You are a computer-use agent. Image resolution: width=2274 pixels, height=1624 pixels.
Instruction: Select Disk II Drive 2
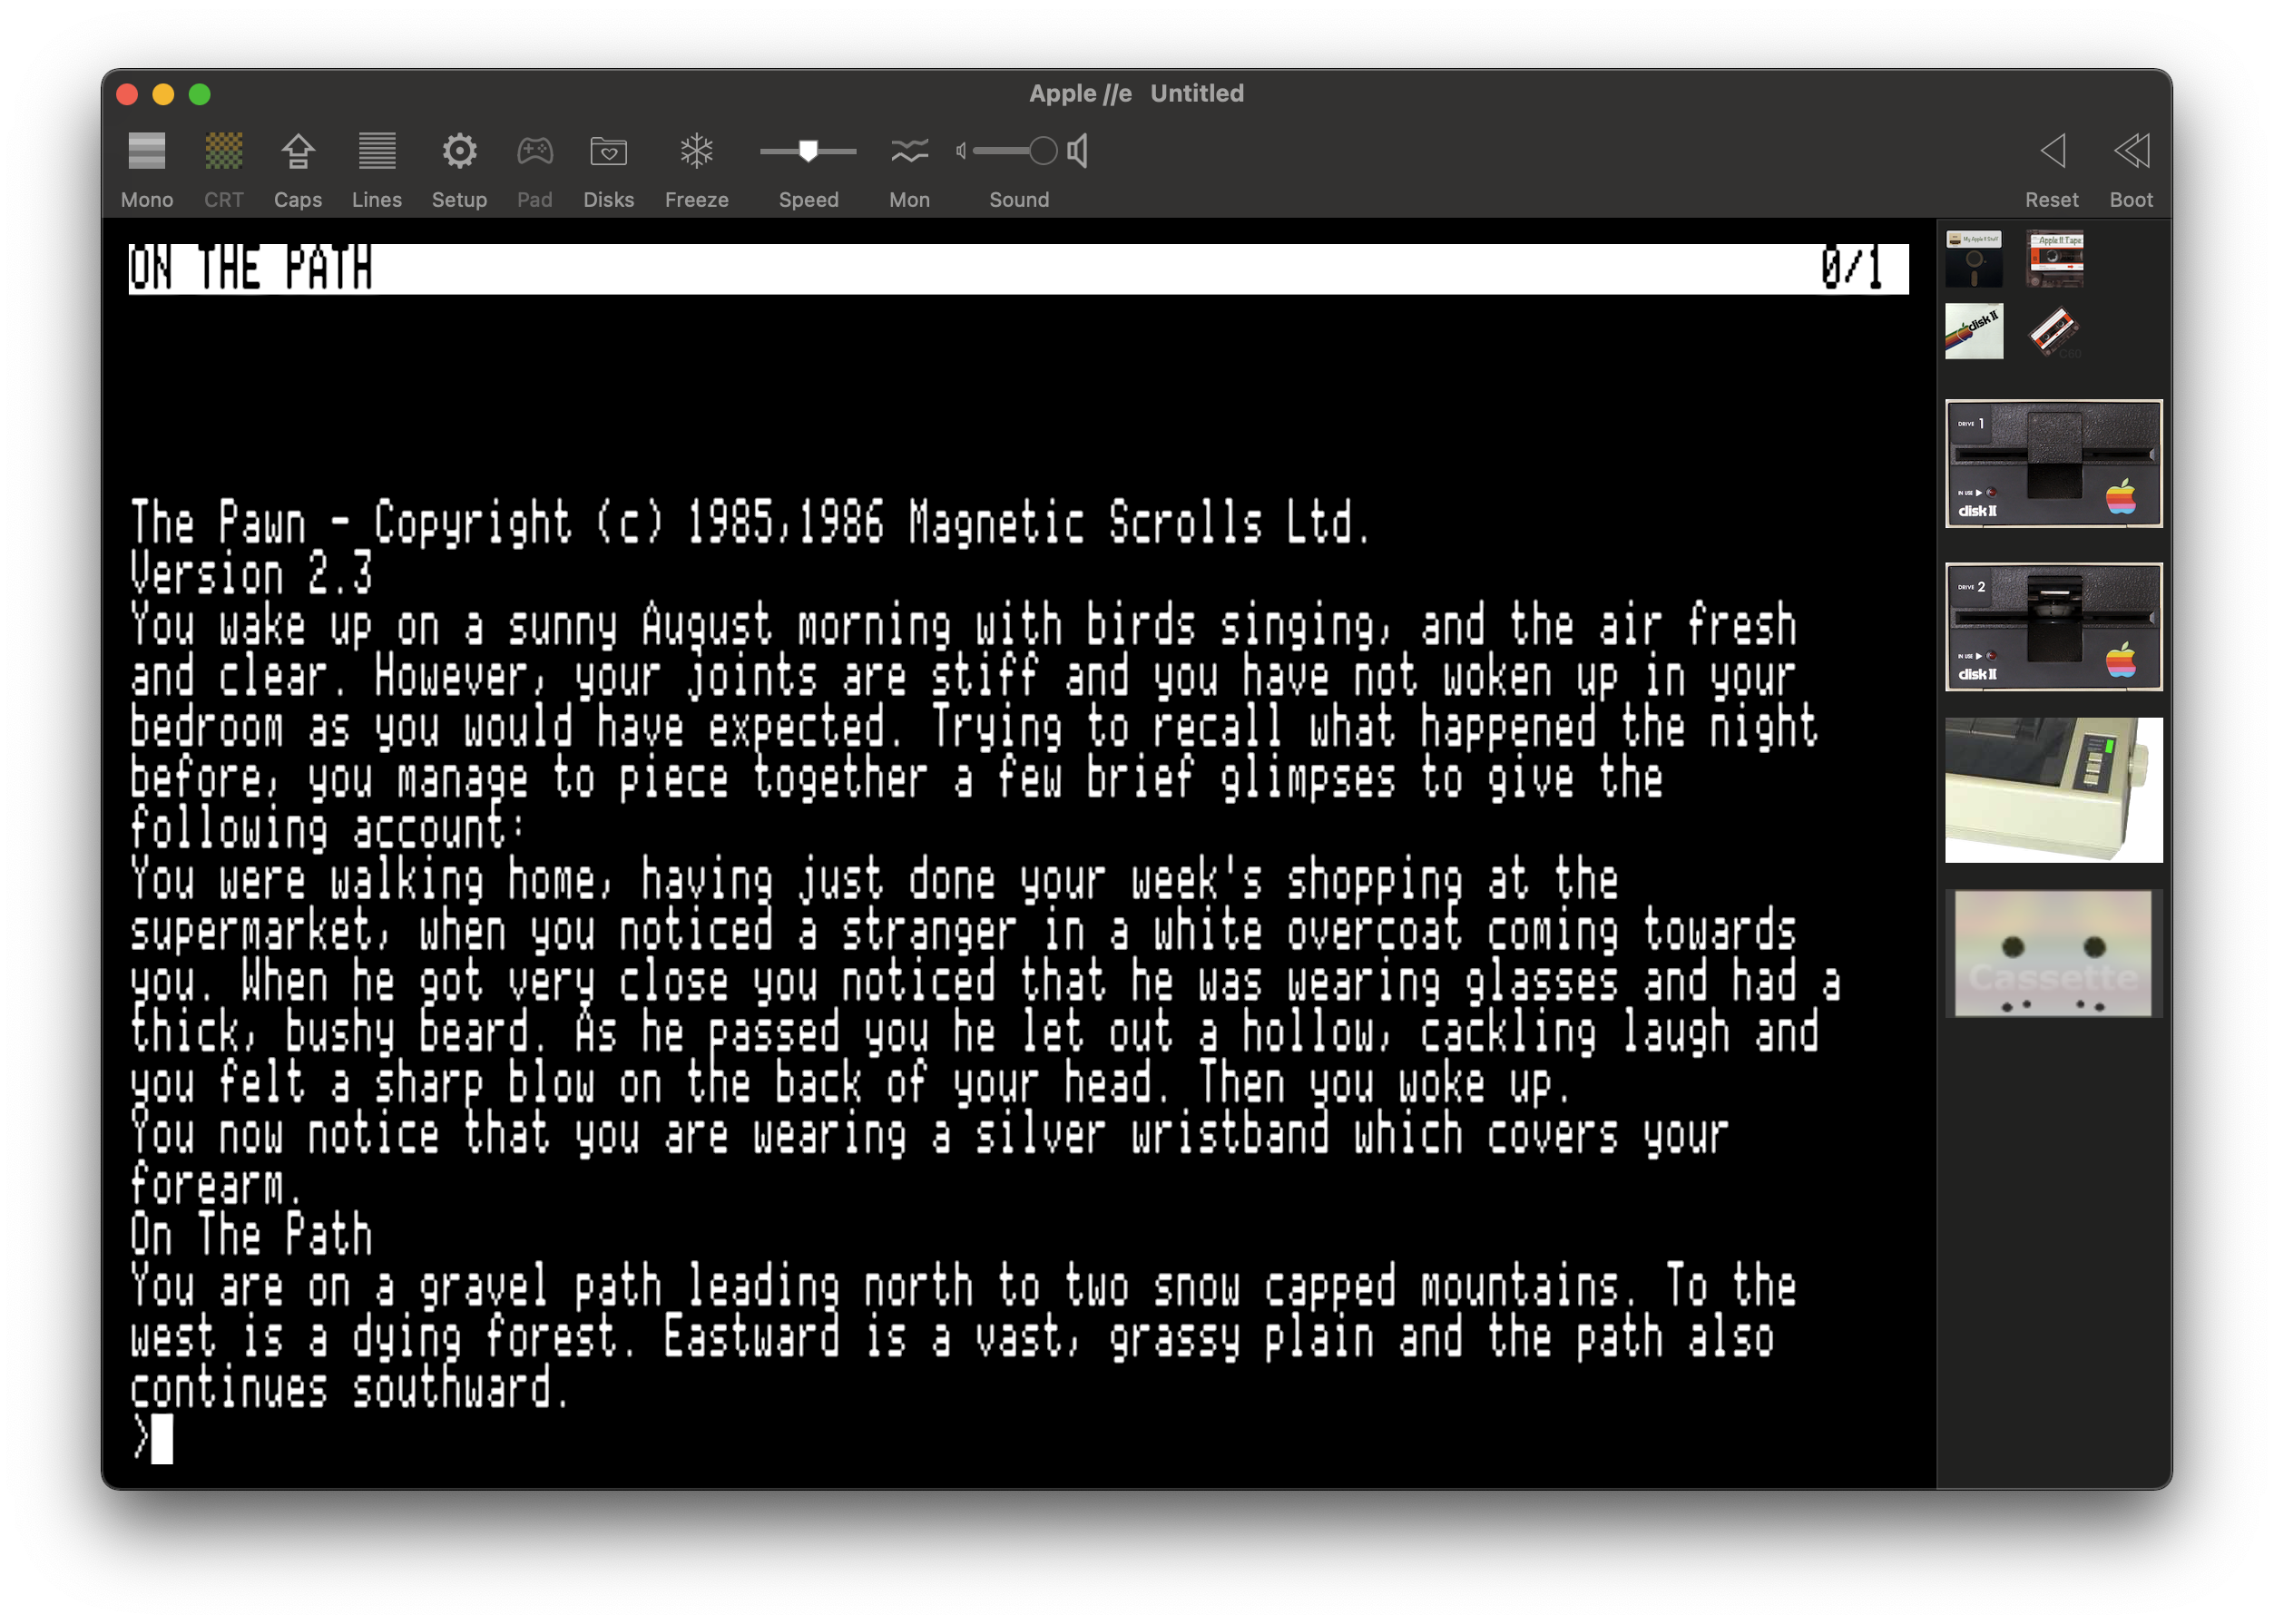pyautogui.click(x=2054, y=627)
